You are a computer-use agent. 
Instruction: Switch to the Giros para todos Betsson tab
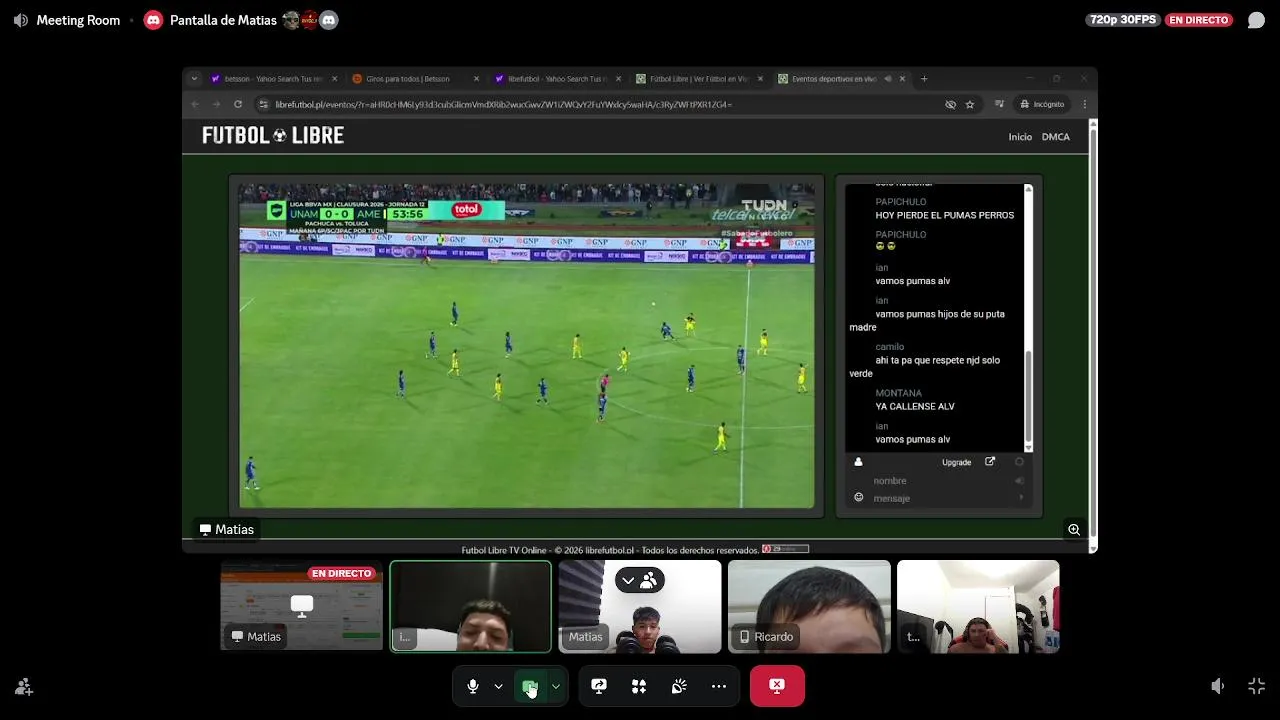point(415,79)
